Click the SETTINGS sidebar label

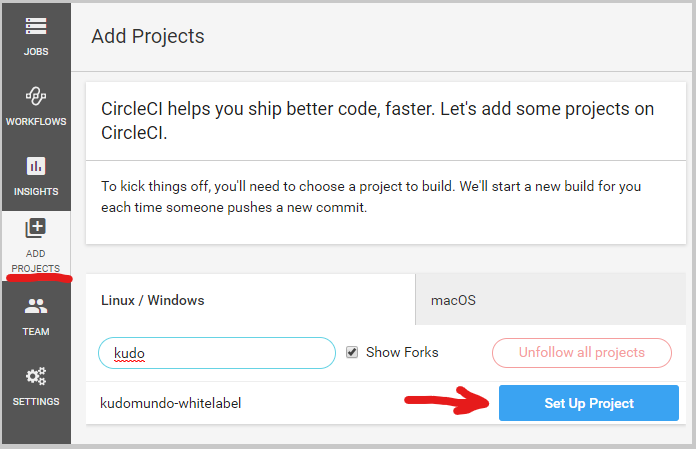click(36, 402)
